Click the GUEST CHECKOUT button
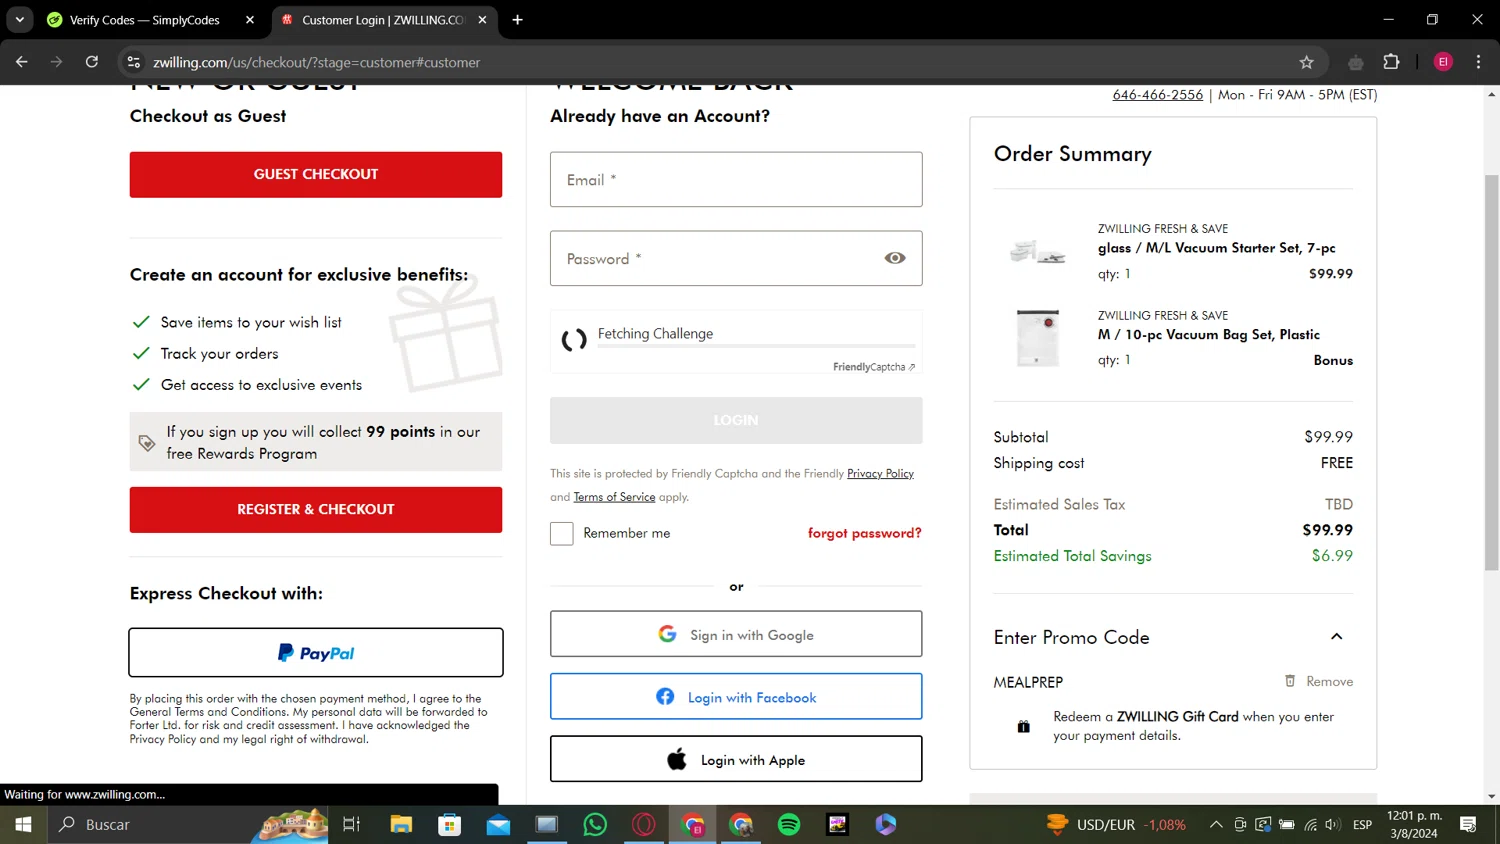The width and height of the screenshot is (1500, 844). [316, 174]
